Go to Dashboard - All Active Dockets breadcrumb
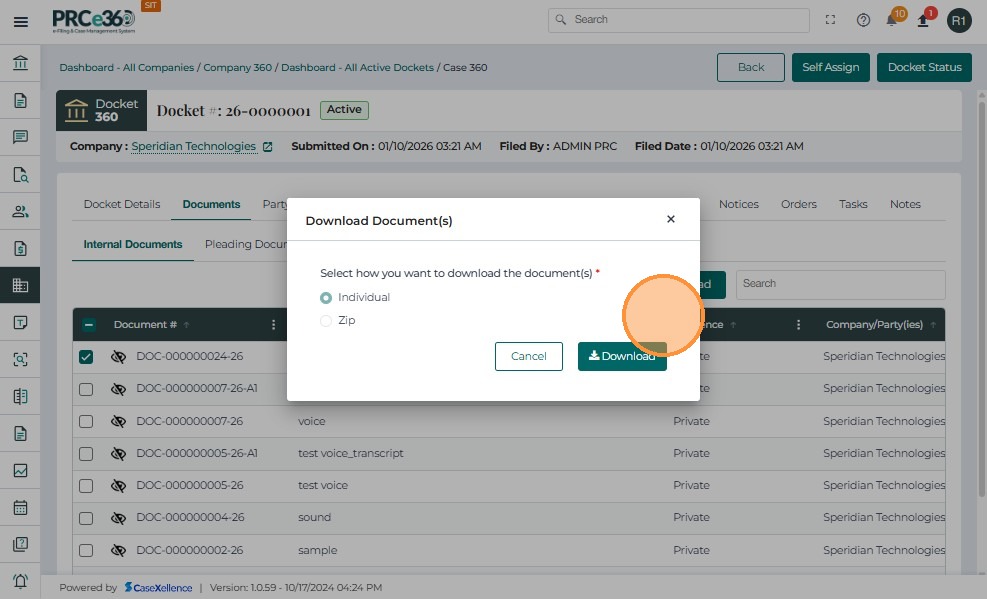Viewport: 987px width, 599px height. 358,68
